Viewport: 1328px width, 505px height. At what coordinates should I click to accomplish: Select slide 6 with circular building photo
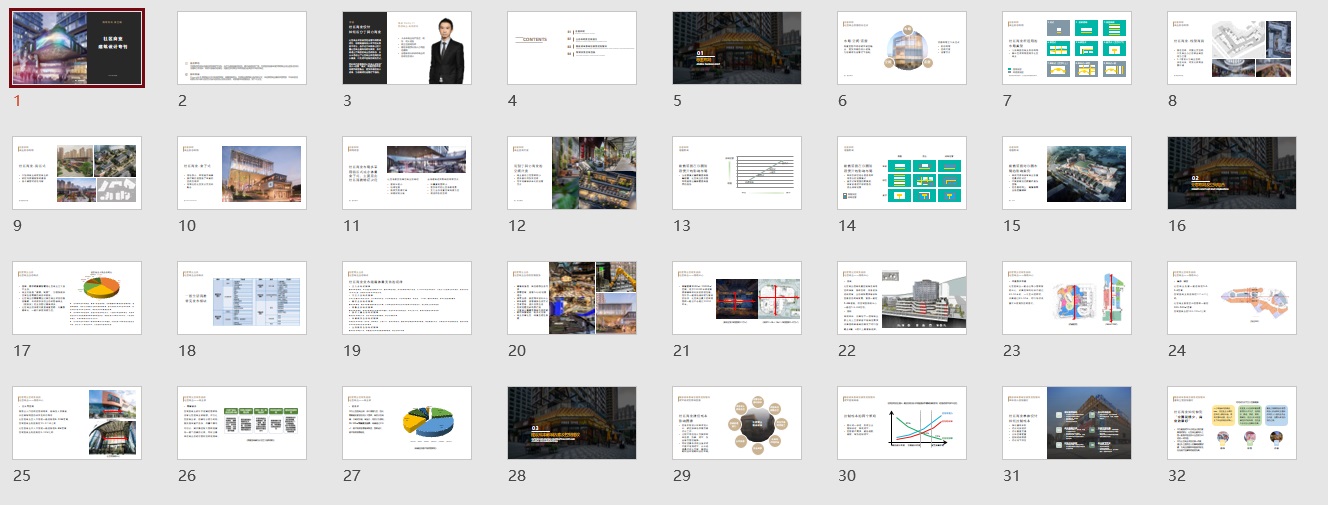coord(902,48)
